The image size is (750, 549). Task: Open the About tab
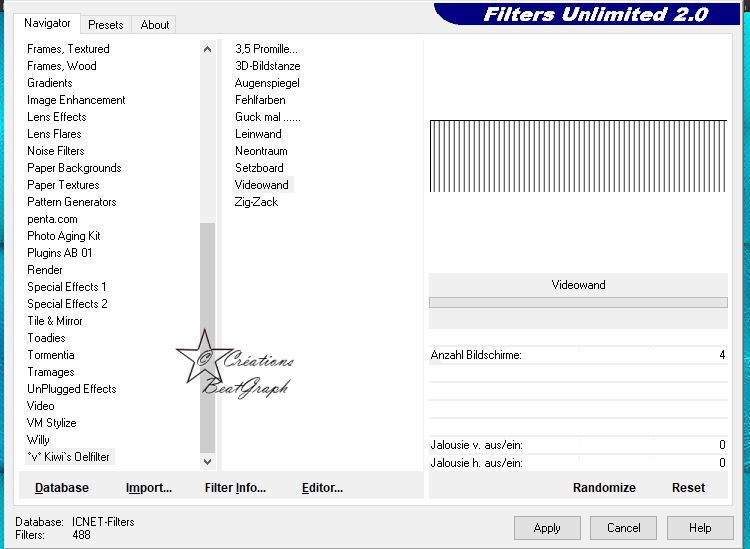pyautogui.click(x=154, y=25)
